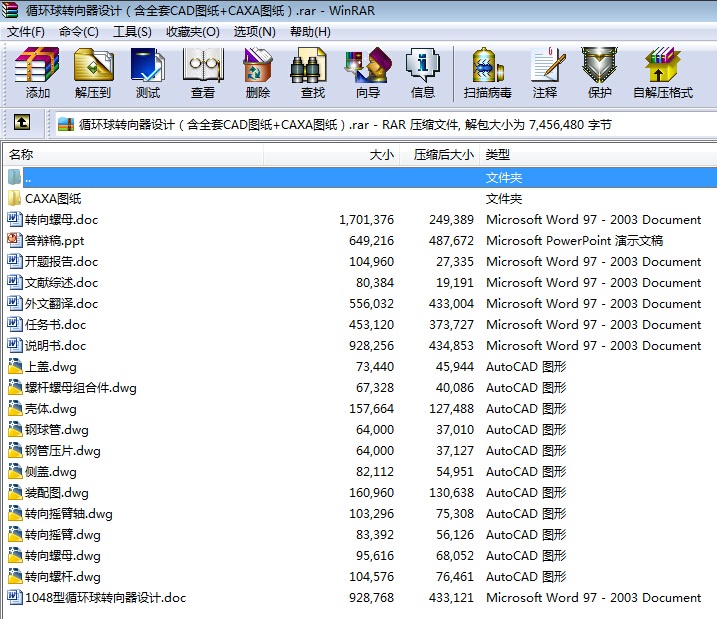The image size is (717, 619).
Task: Open the 文件(F) menu
Action: coord(26,32)
